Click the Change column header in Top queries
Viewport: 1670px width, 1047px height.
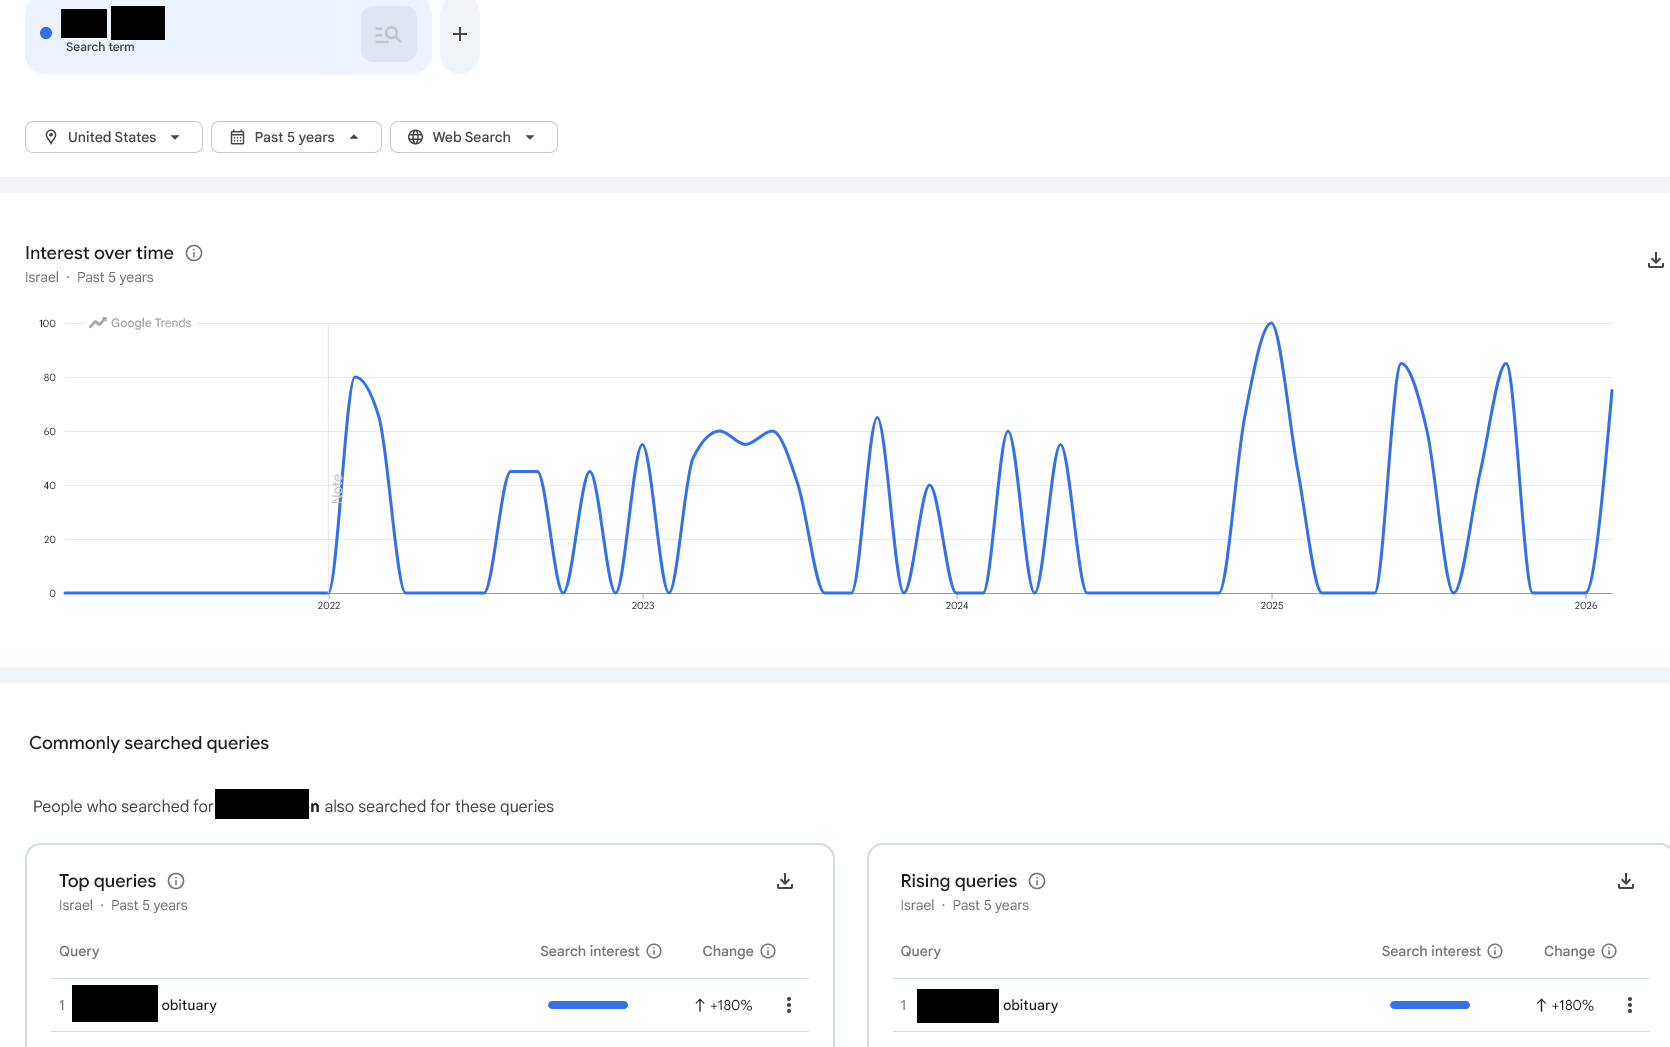tap(728, 951)
